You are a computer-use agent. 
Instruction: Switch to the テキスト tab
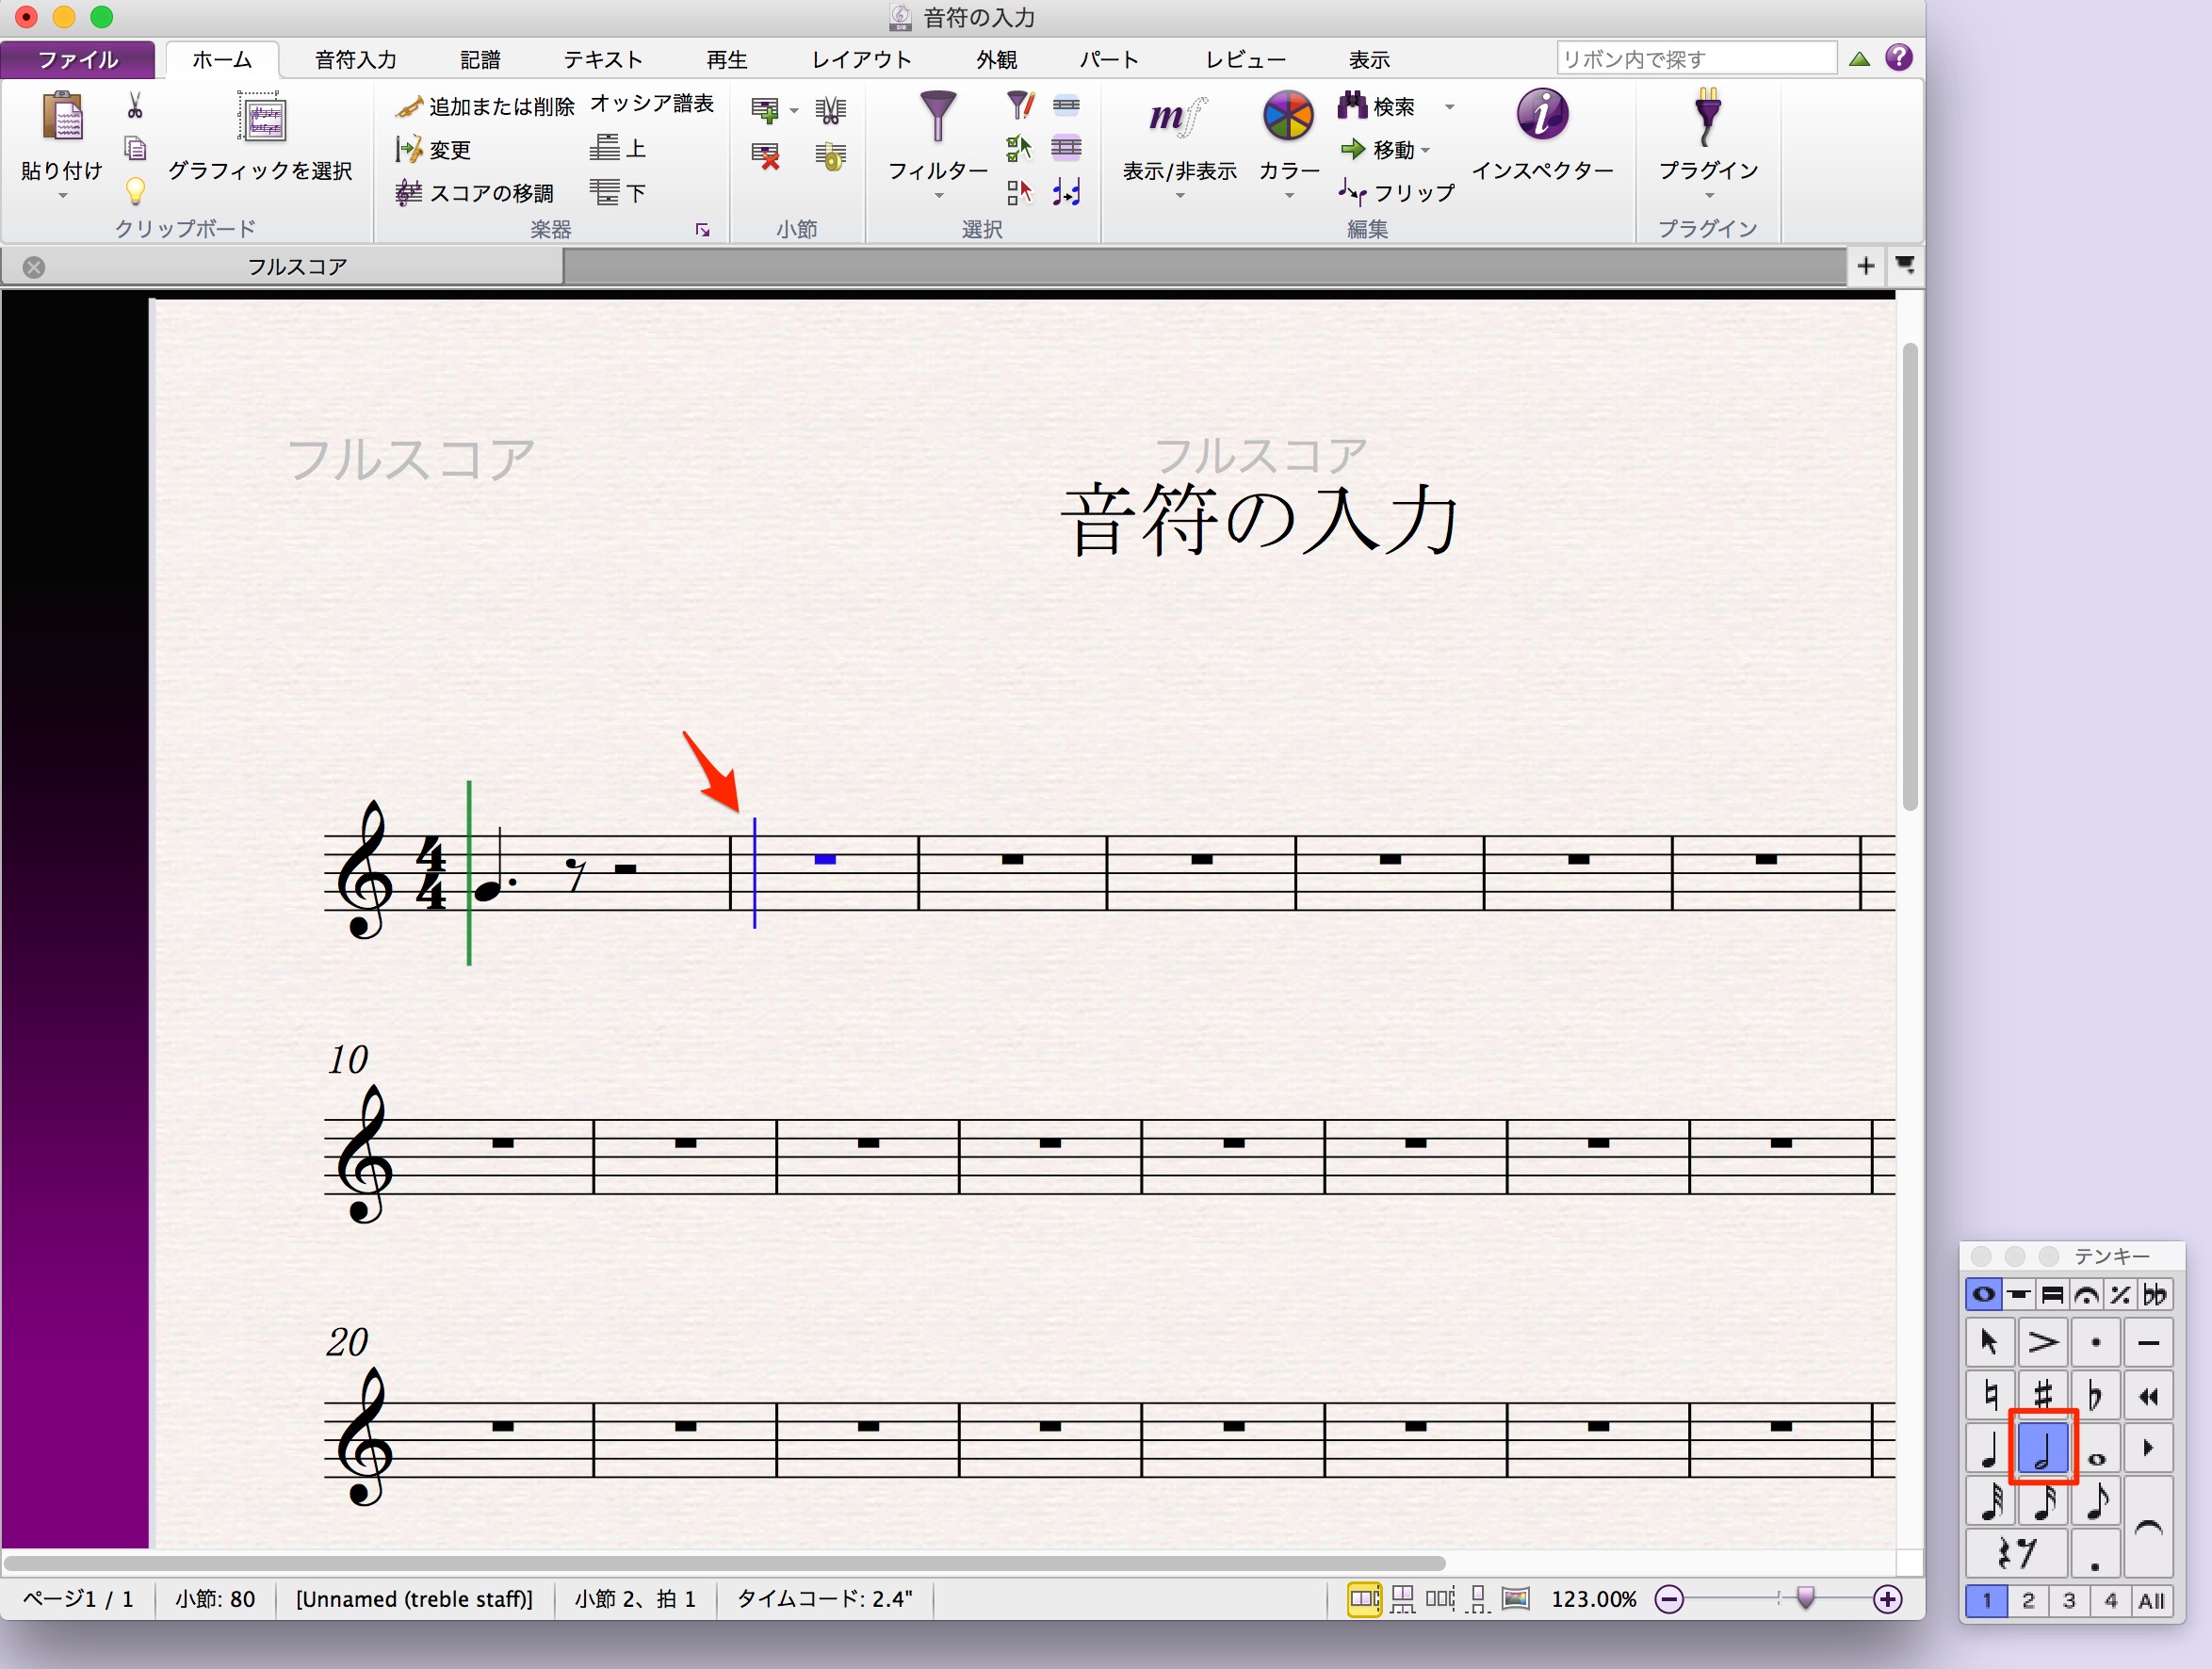tap(603, 60)
